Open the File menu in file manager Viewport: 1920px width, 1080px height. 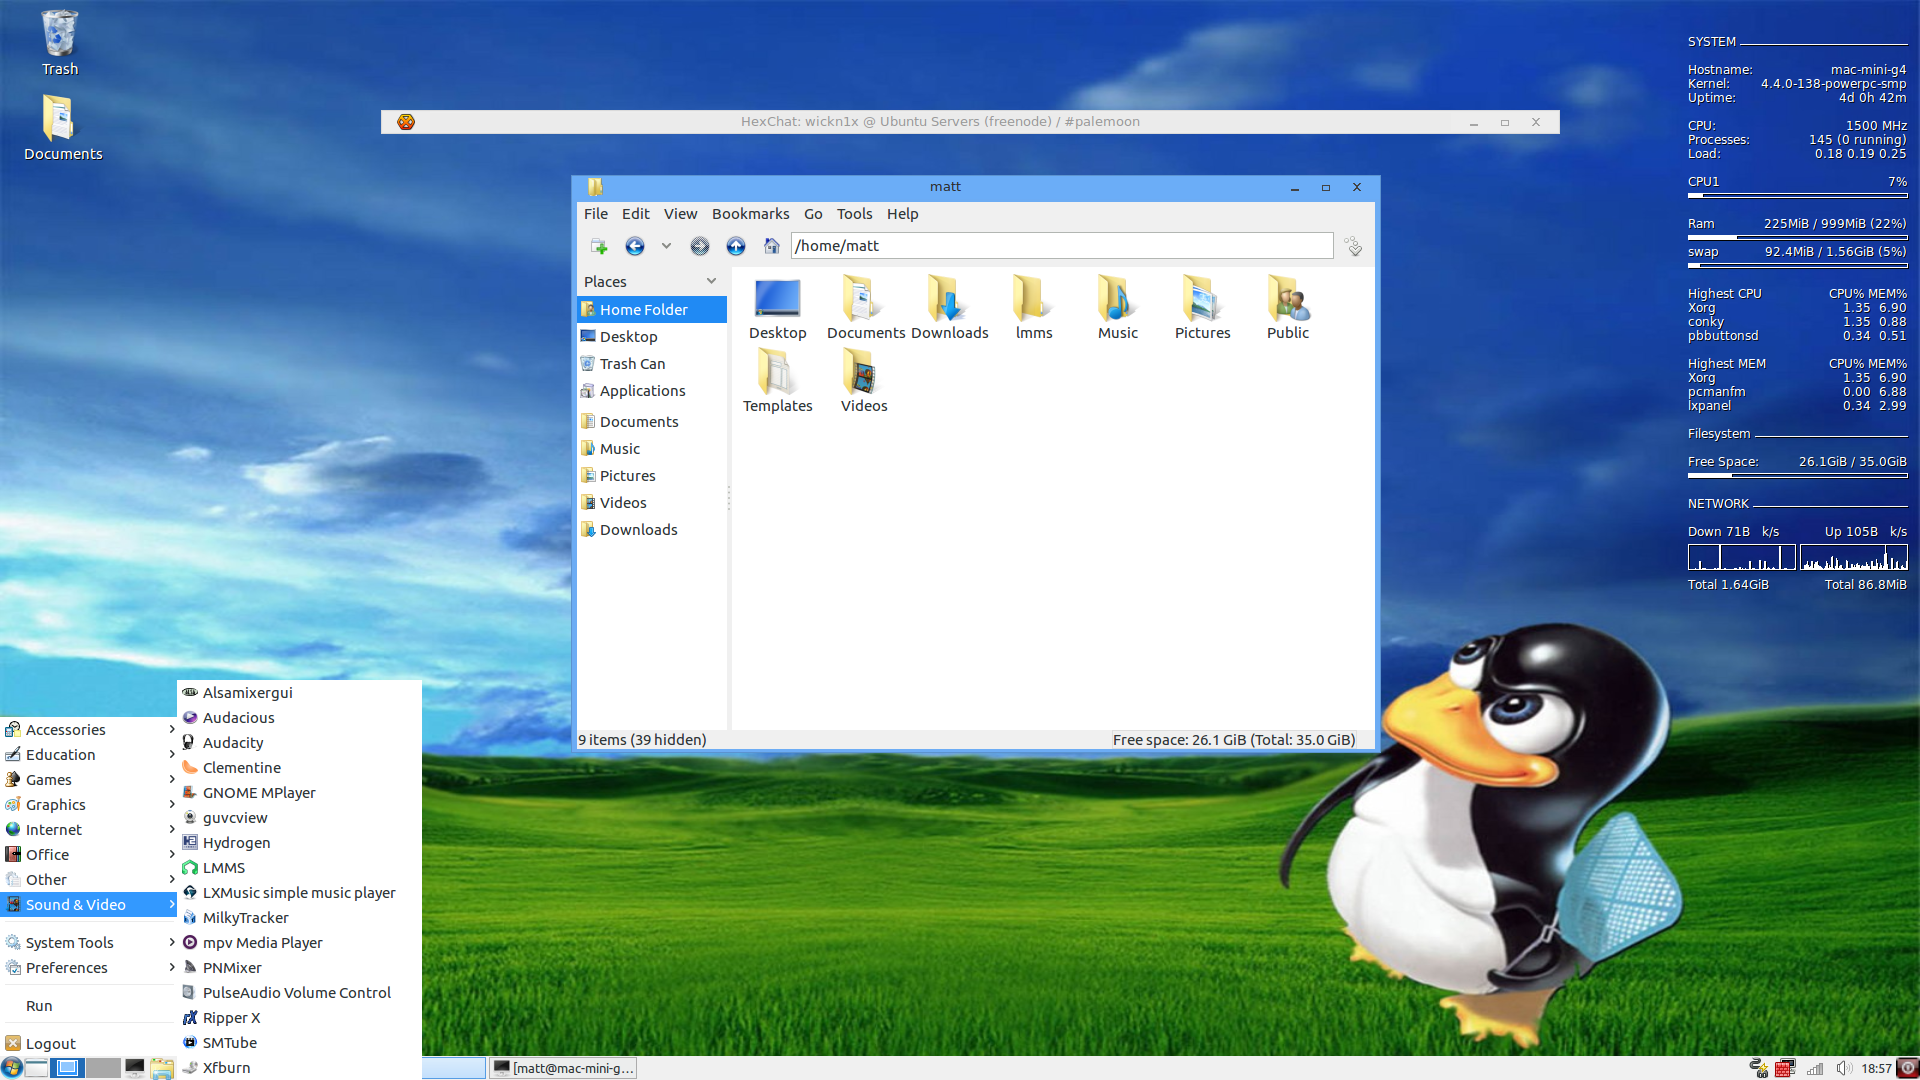pos(596,214)
